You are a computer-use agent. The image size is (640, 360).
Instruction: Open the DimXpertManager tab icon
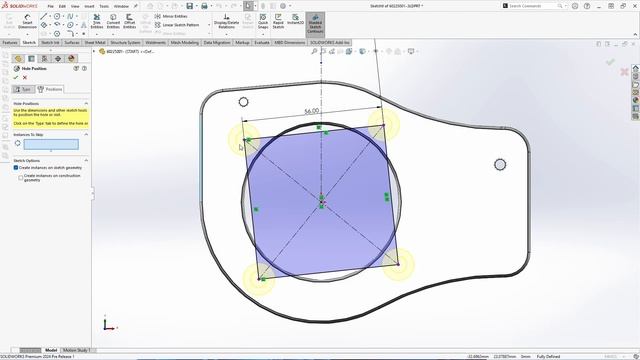58,59
